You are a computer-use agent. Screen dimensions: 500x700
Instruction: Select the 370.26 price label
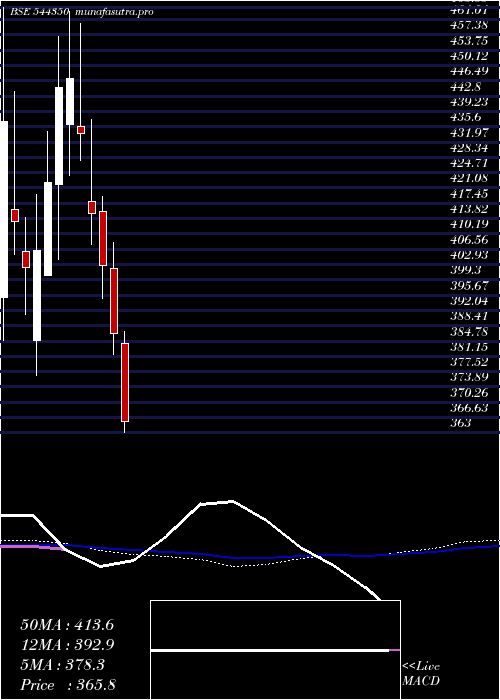click(x=469, y=392)
